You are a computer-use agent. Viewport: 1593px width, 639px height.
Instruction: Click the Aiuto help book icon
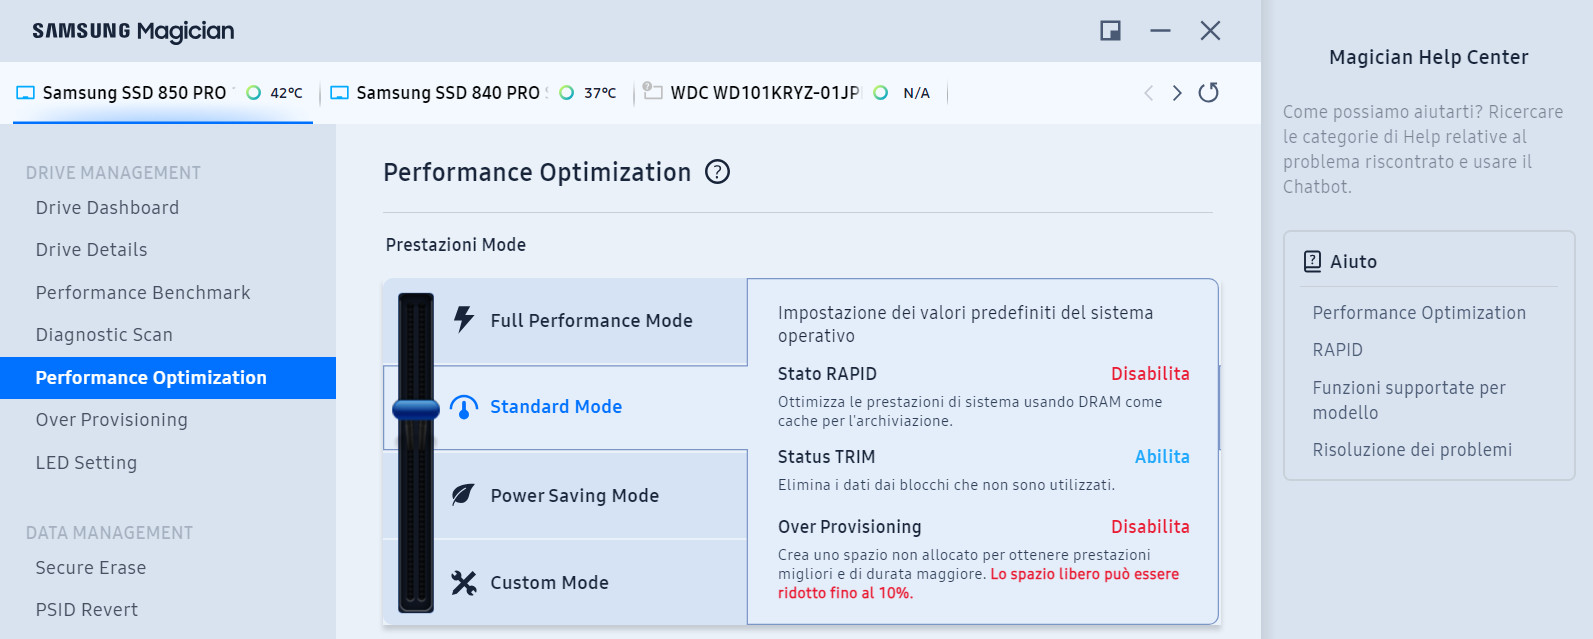[1312, 262]
